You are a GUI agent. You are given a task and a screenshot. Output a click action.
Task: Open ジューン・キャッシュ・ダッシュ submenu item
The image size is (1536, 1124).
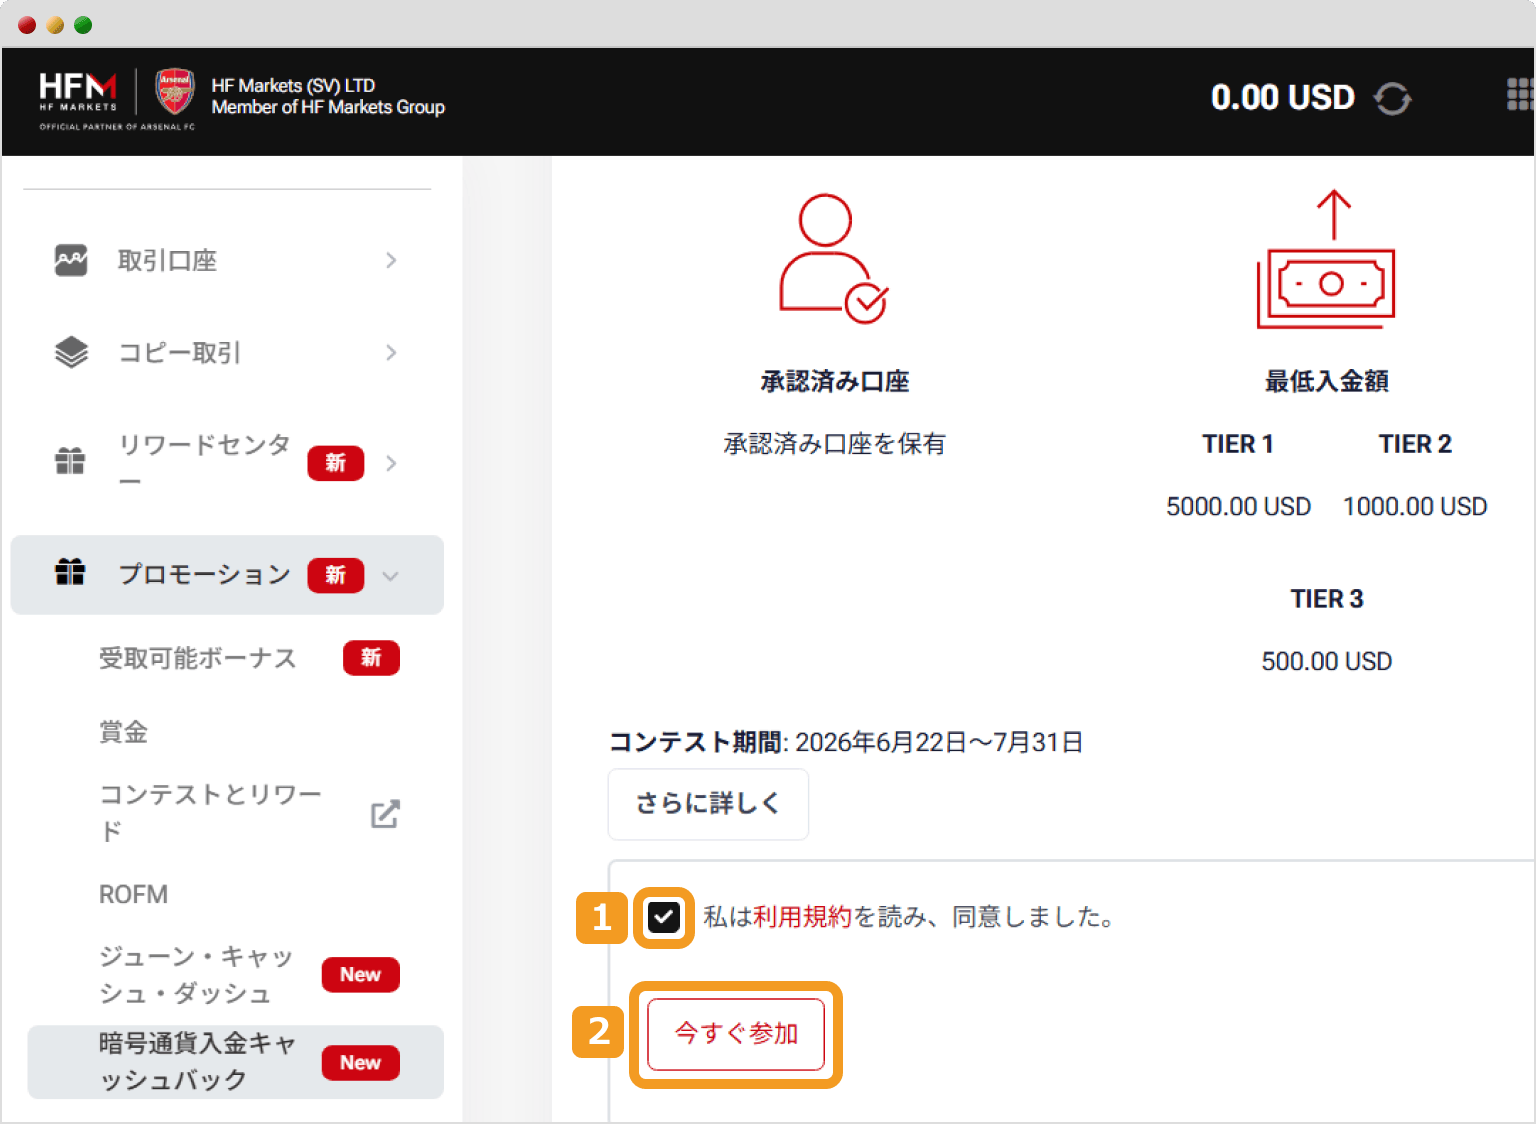click(x=196, y=975)
